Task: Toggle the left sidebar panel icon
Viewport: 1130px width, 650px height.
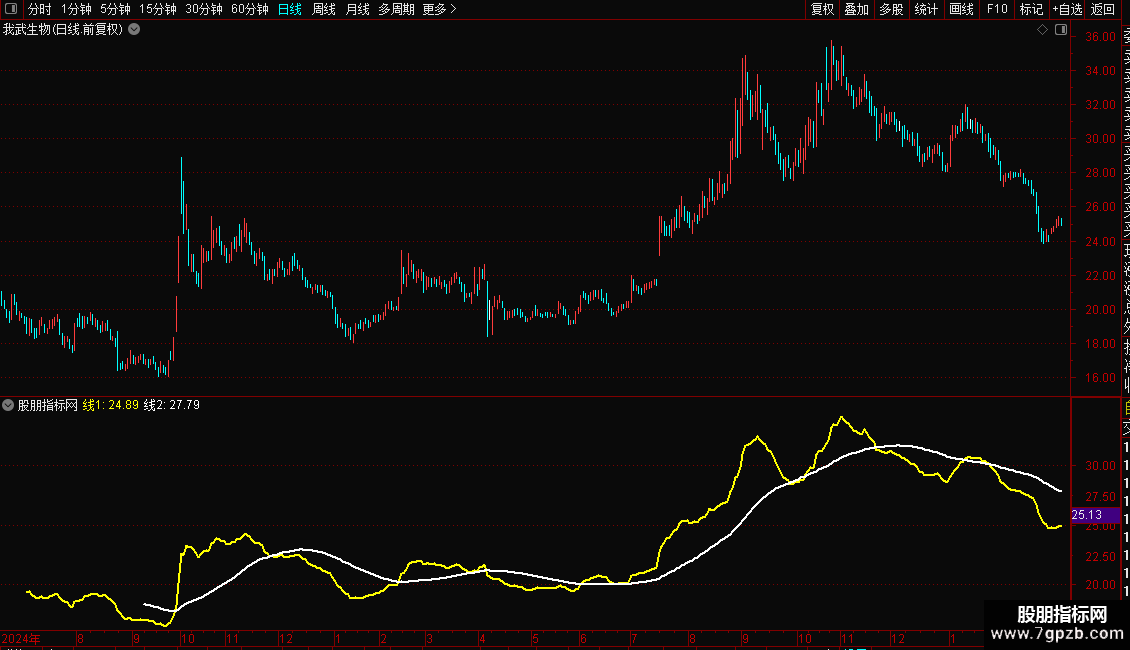Action: pyautogui.click(x=11, y=9)
